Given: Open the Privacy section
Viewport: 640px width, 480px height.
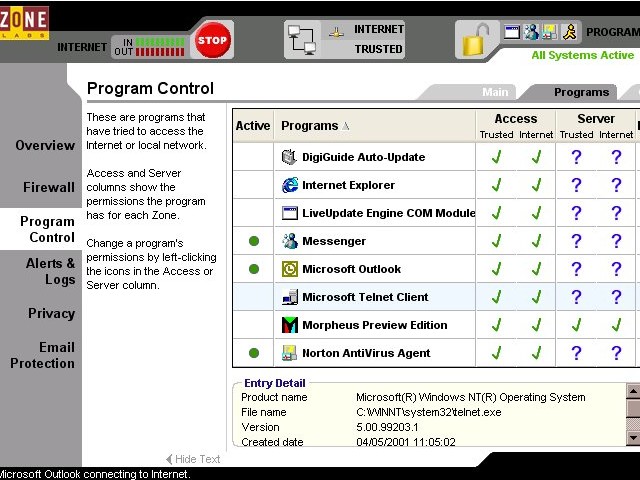Looking at the screenshot, I should [51, 313].
